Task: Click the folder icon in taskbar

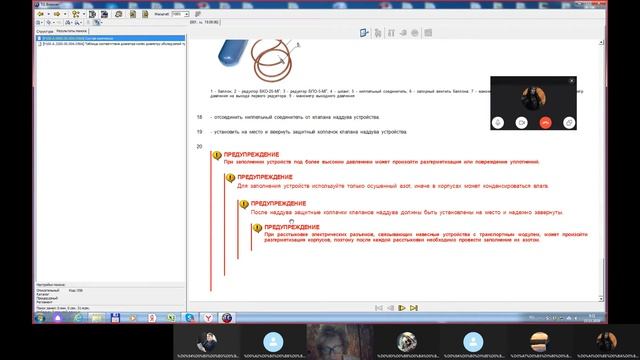Action: (x=96, y=318)
